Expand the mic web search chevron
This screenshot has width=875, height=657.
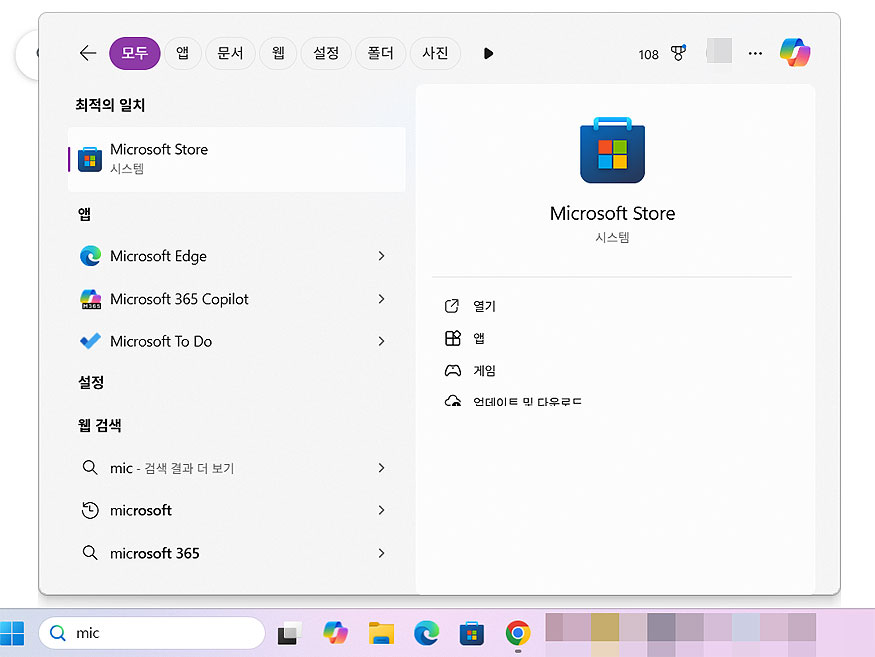(381, 468)
